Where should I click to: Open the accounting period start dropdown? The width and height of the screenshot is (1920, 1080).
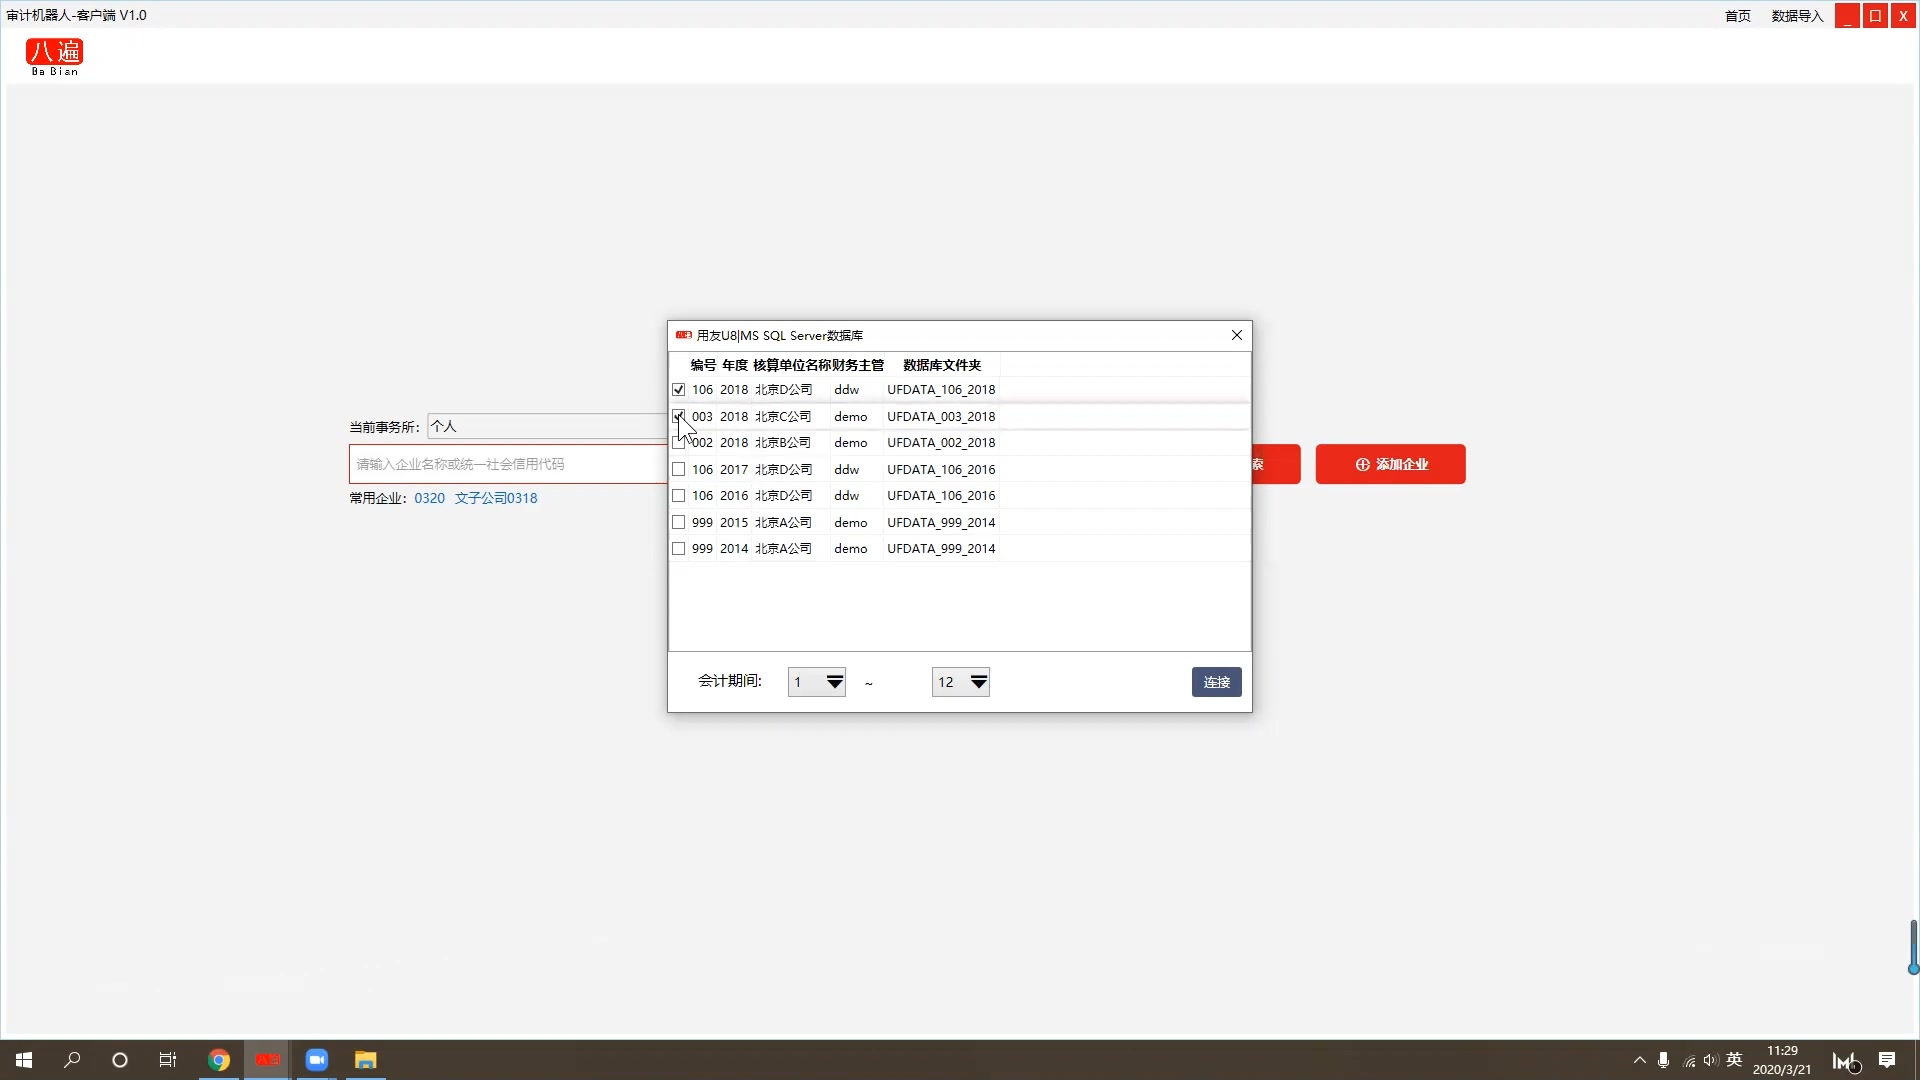pyautogui.click(x=817, y=682)
